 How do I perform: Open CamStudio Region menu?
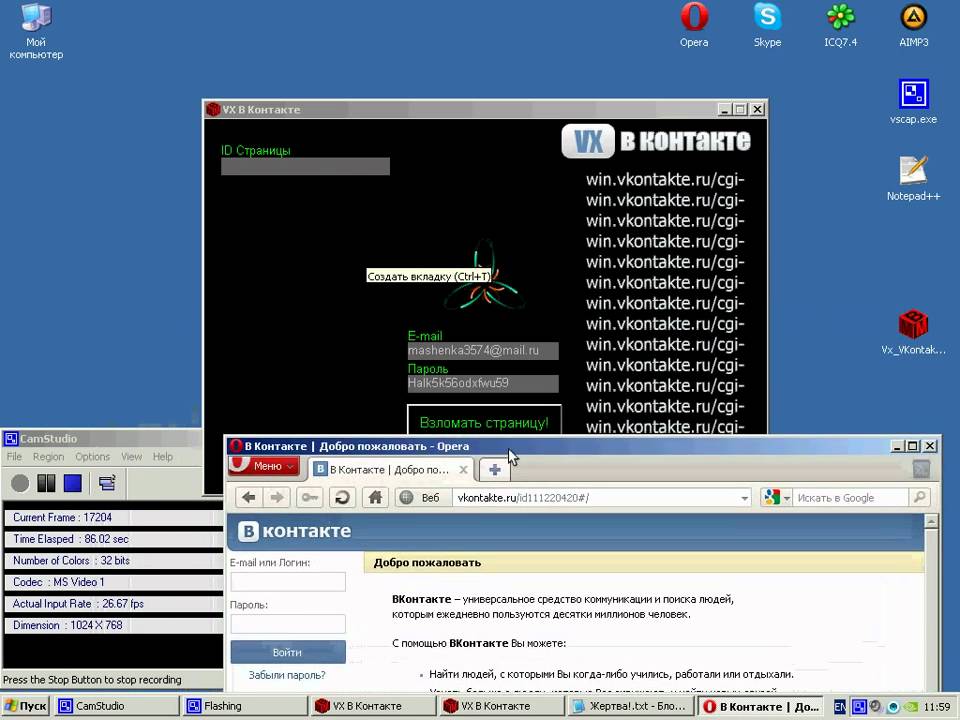coord(48,457)
